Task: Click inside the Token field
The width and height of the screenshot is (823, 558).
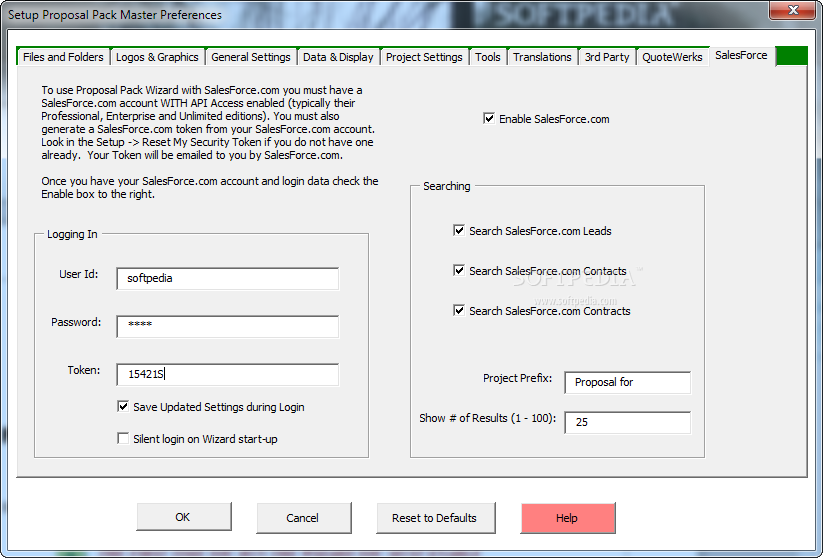Action: point(227,374)
